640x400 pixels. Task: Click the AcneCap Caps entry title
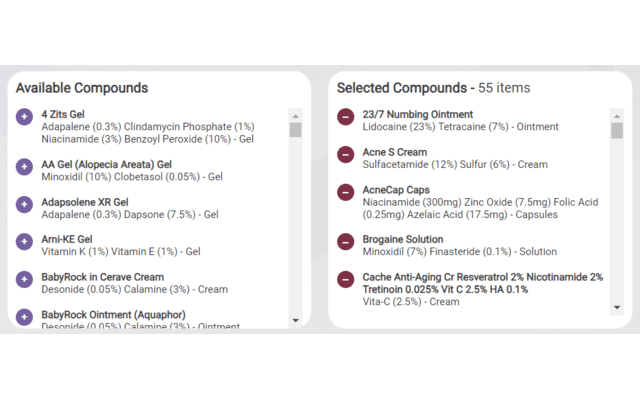[396, 190]
